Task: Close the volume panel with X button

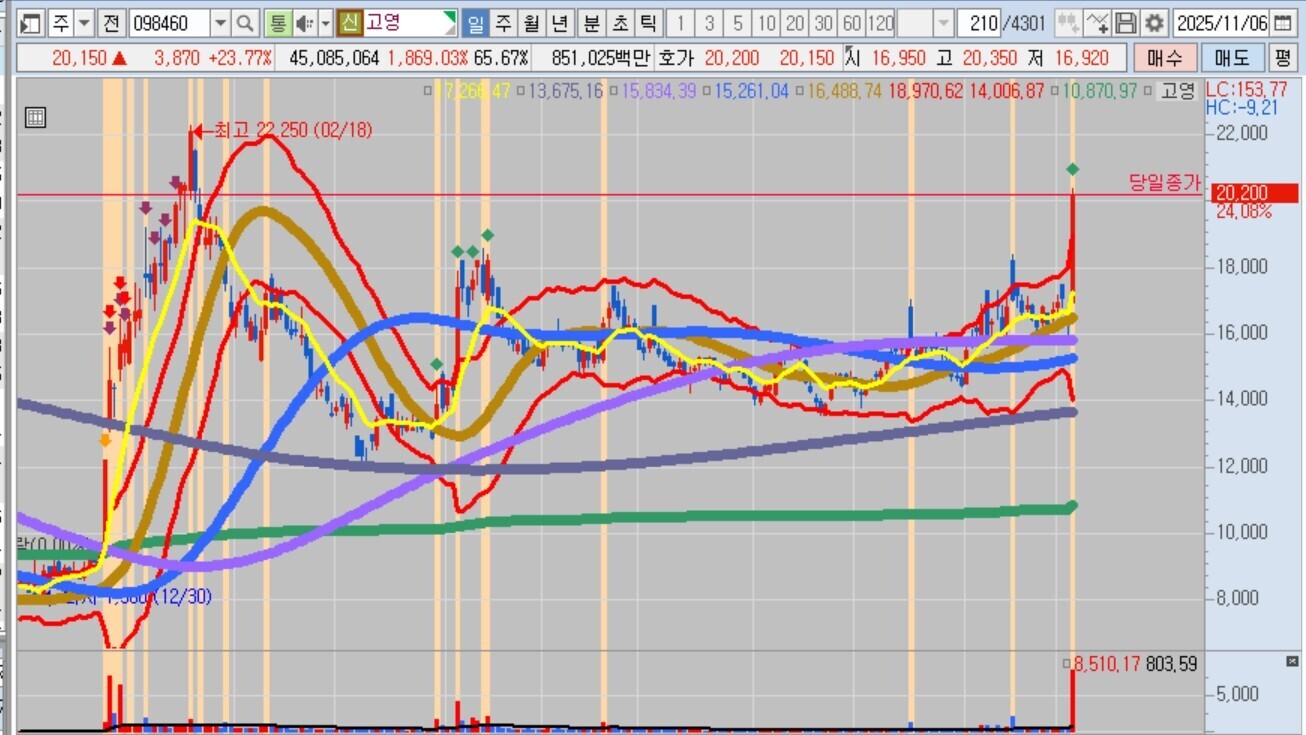Action: click(x=1292, y=662)
